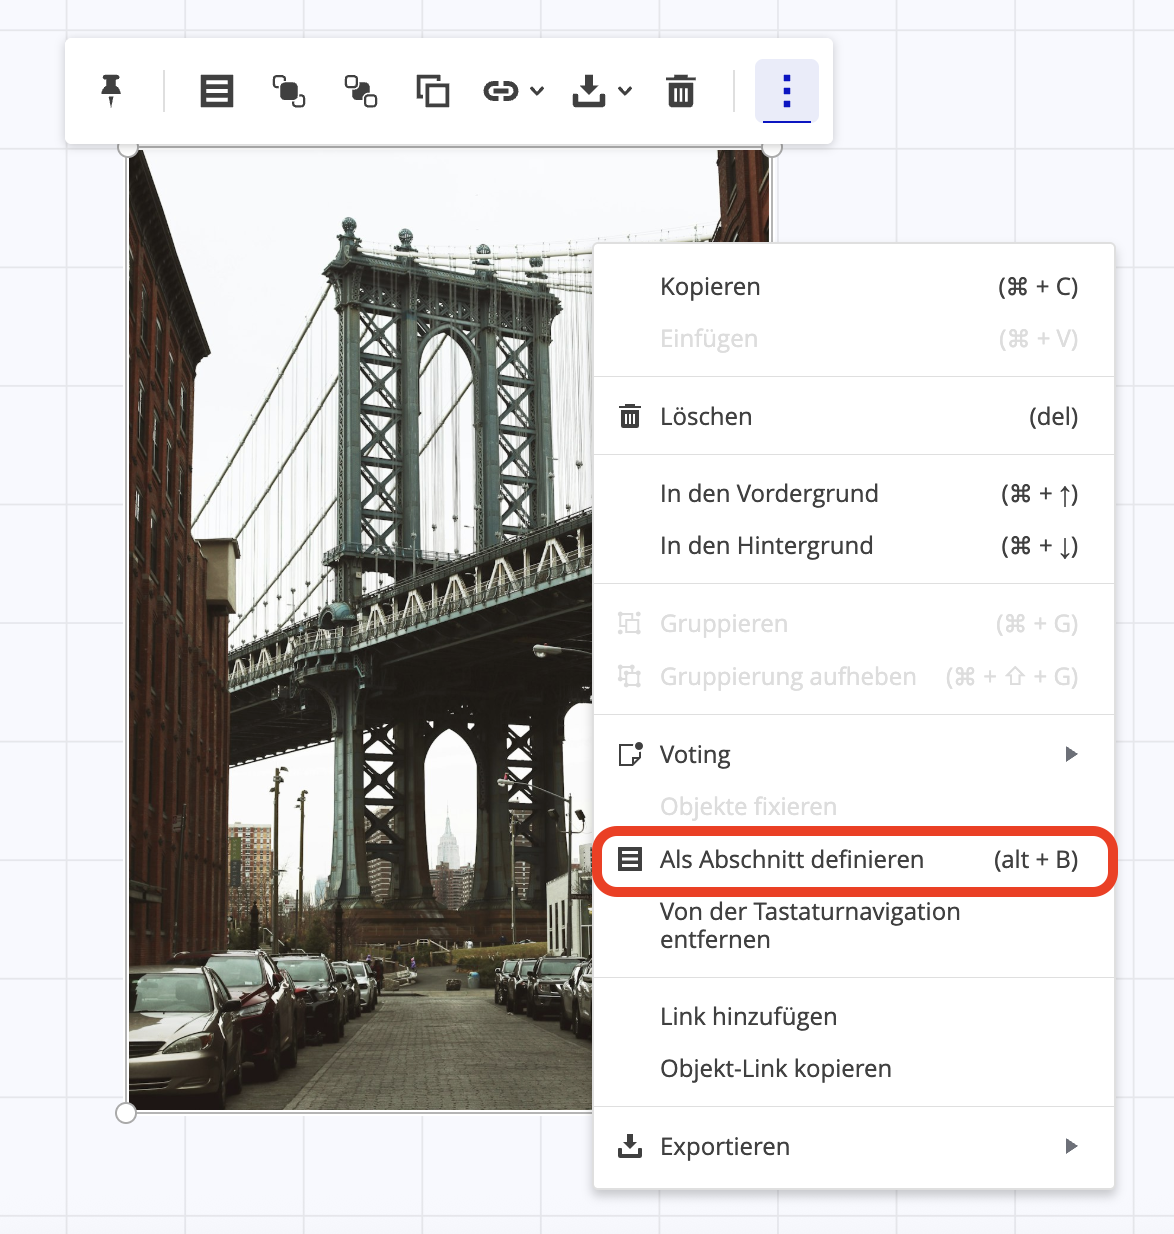Open dropdown arrow next to link icon
The width and height of the screenshot is (1174, 1234).
pyautogui.click(x=537, y=91)
